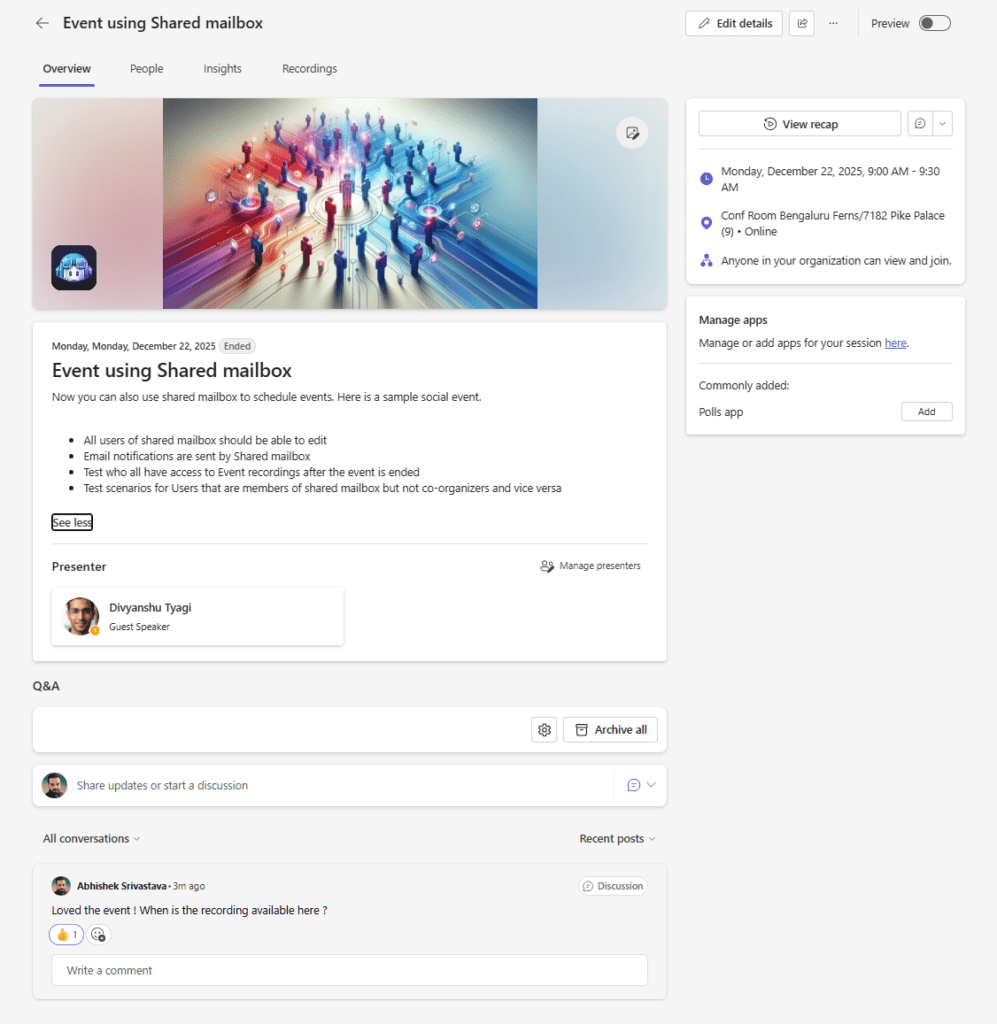
Task: Click the Share event icon
Action: (x=802, y=23)
